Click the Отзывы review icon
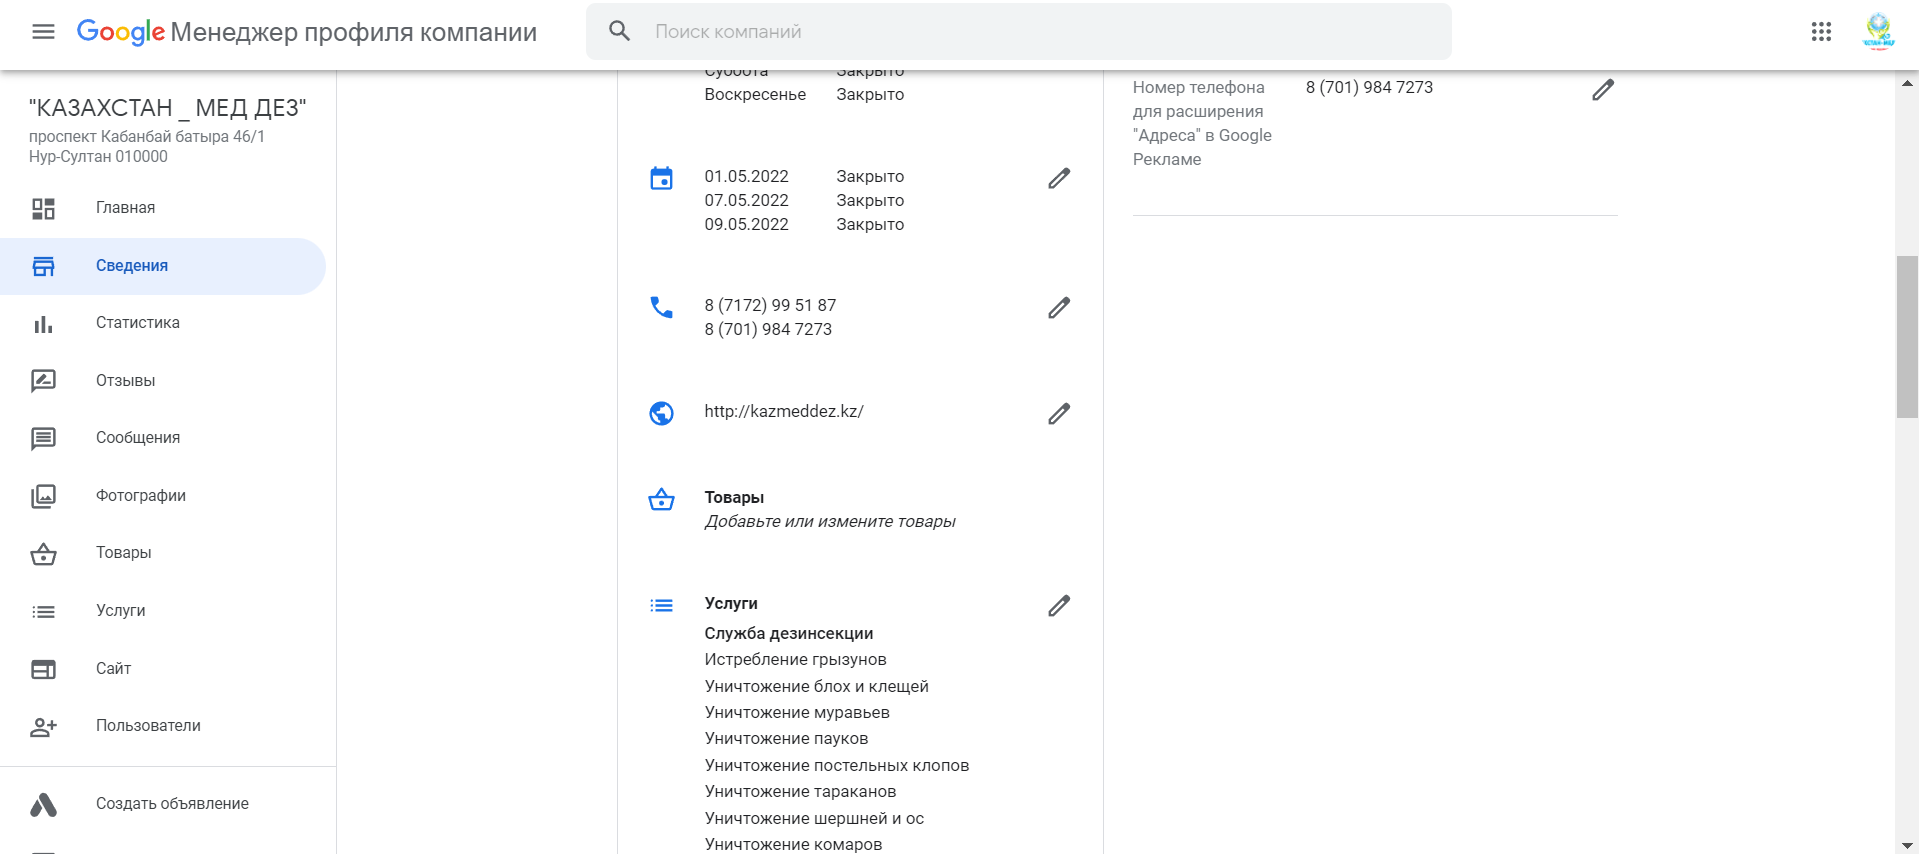Screen dimensions: 1919x854 (43, 381)
